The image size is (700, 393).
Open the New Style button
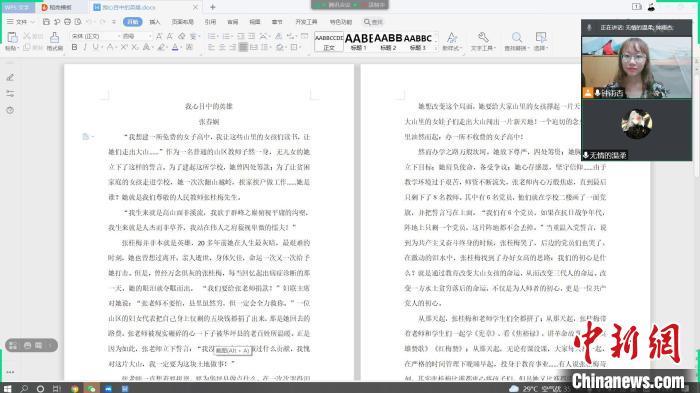(452, 41)
